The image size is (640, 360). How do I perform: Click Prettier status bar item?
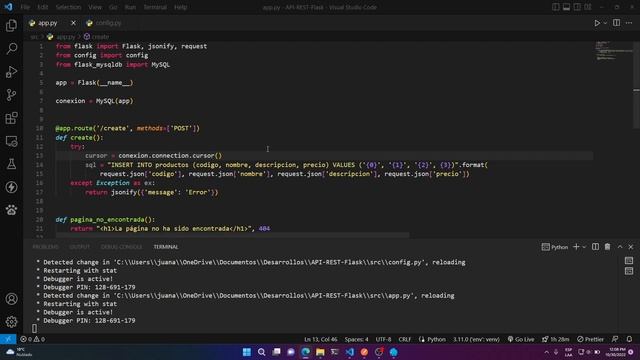pyautogui.click(x=590, y=339)
